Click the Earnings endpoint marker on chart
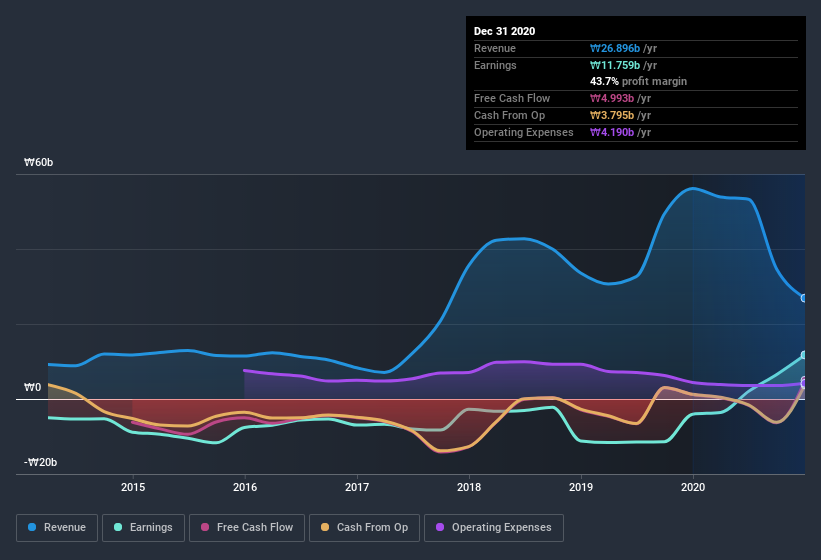 [804, 355]
